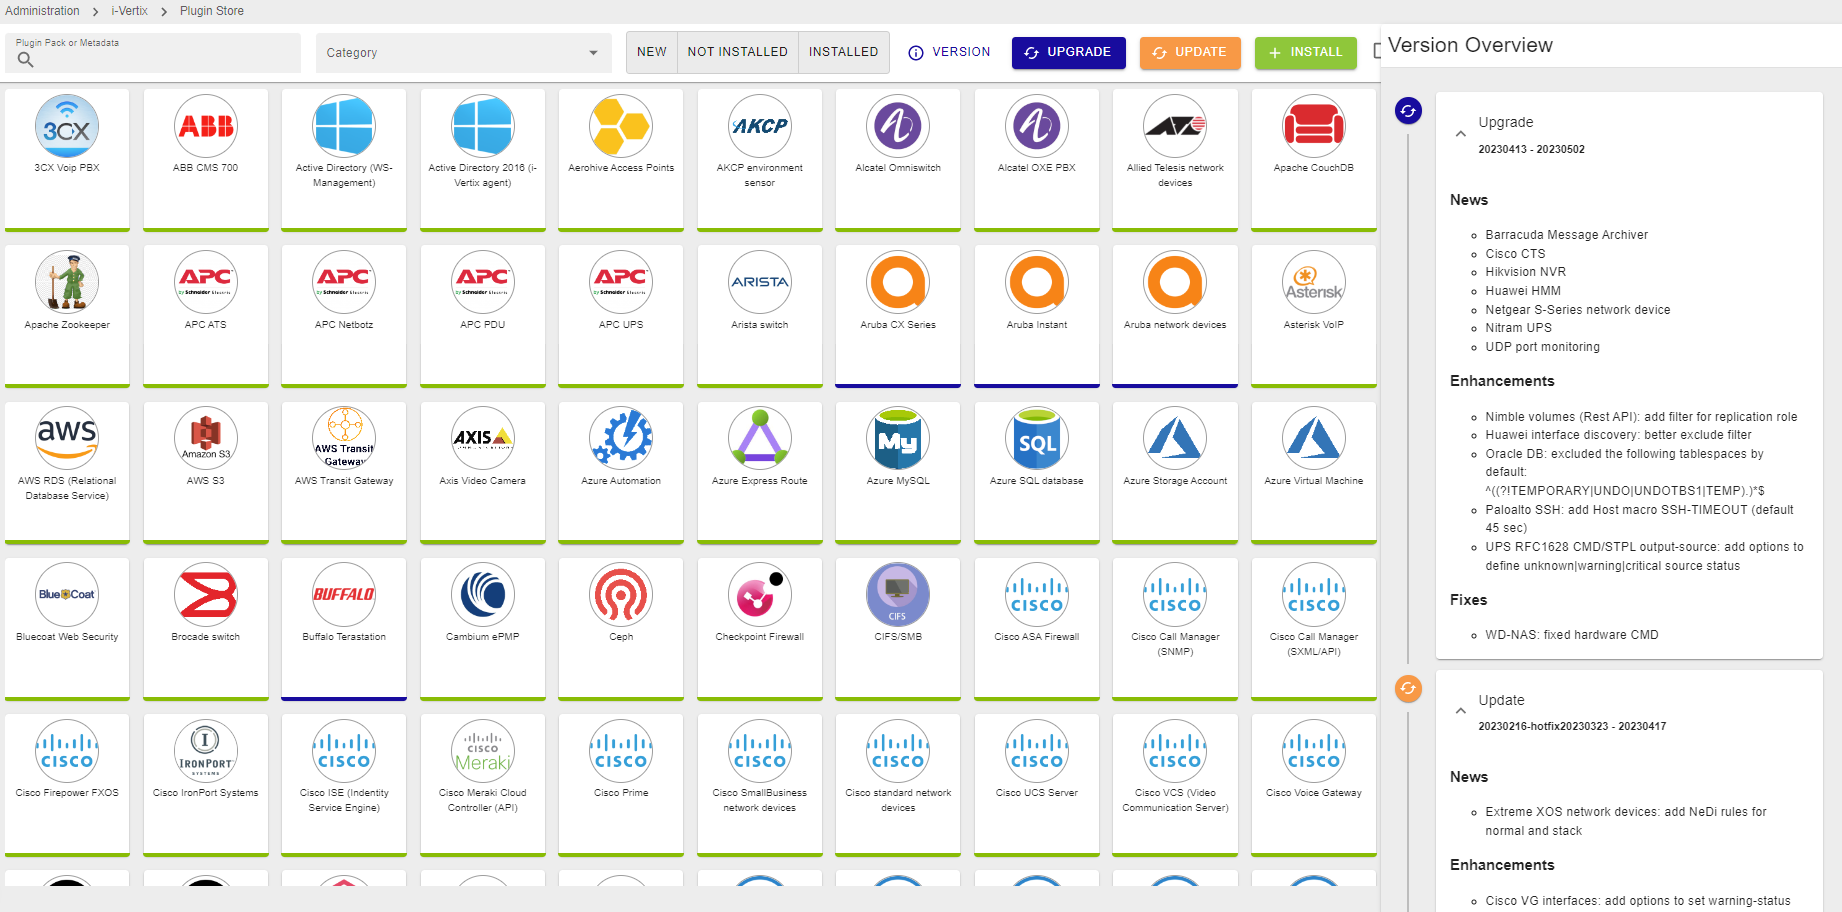The width and height of the screenshot is (1842, 912).
Task: Toggle the NEW filter
Action: coord(652,52)
